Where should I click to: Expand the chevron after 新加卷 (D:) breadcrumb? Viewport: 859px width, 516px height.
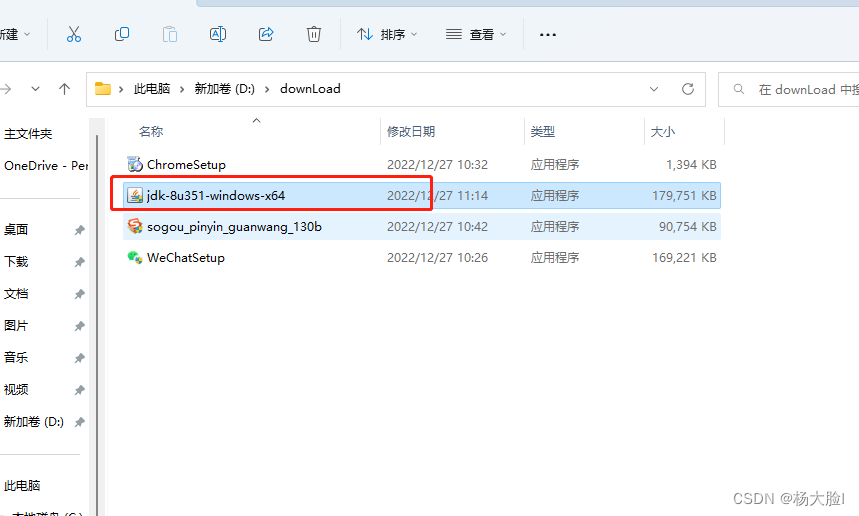[267, 89]
